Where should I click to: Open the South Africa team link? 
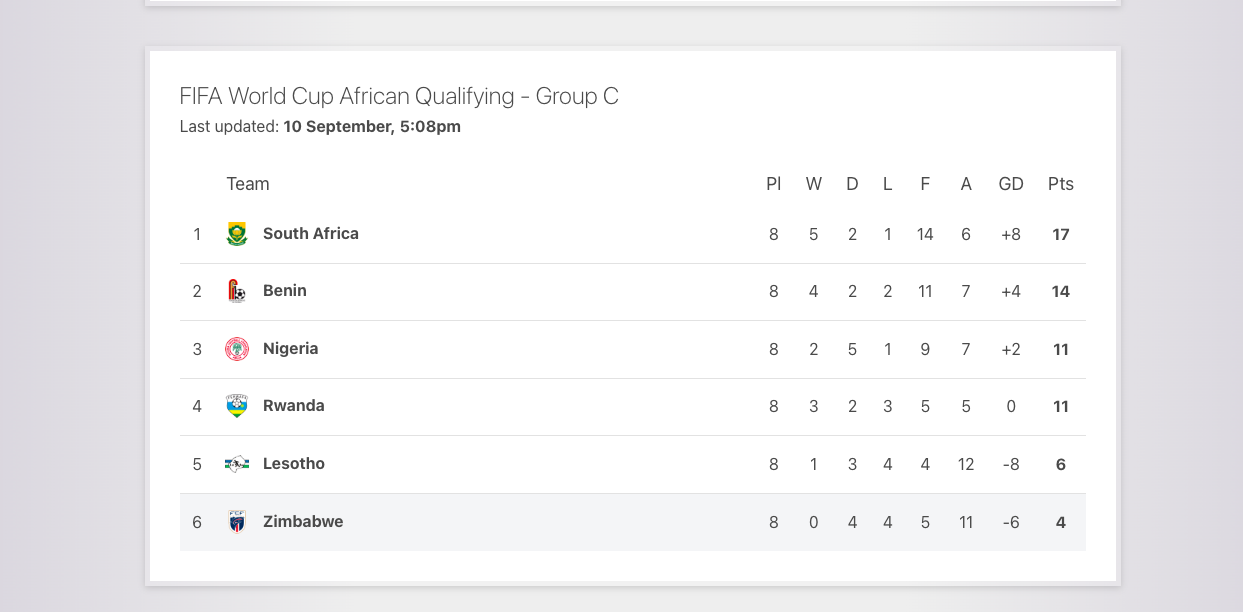311,233
